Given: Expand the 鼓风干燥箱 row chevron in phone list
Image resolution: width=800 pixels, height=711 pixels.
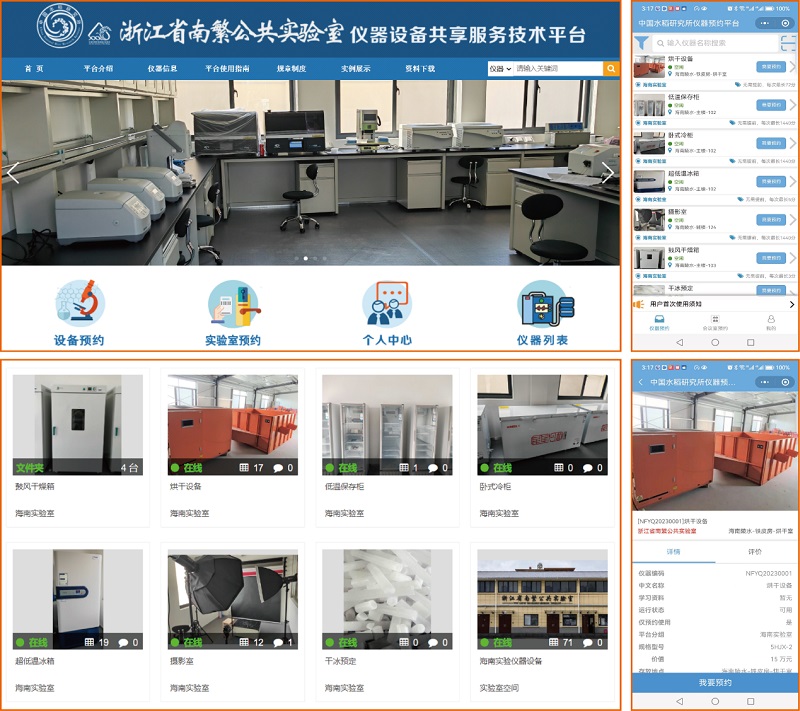Looking at the screenshot, I should 792,258.
